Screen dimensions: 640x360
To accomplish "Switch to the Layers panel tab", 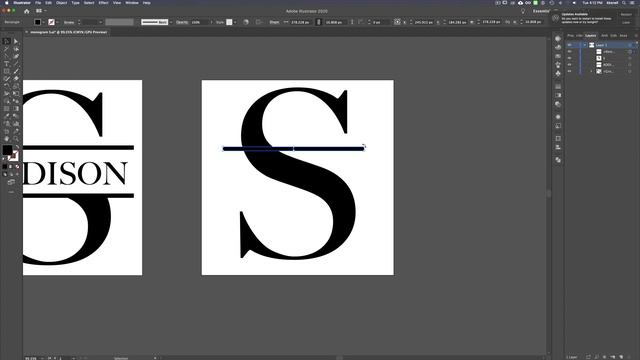I will [x=590, y=36].
